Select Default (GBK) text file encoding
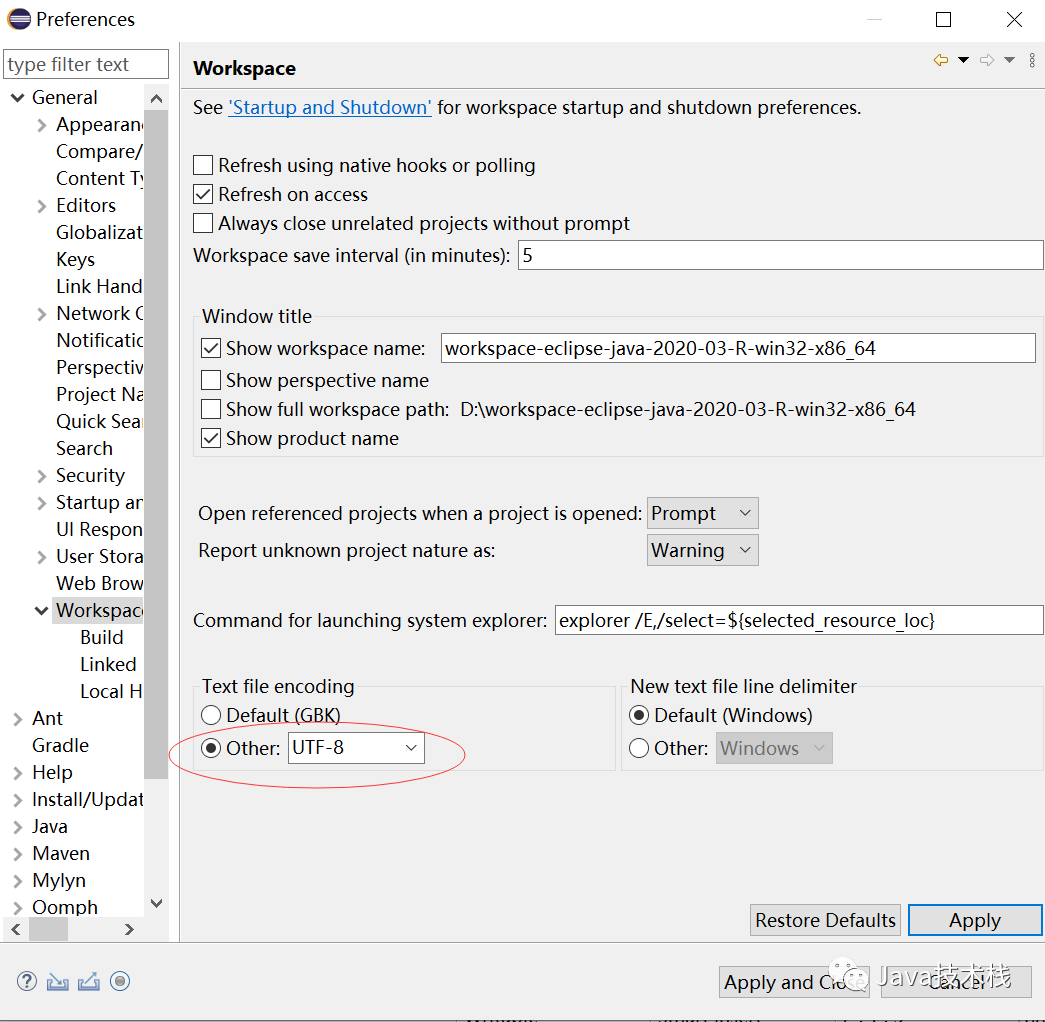This screenshot has width=1045, height=1022. pos(211,716)
